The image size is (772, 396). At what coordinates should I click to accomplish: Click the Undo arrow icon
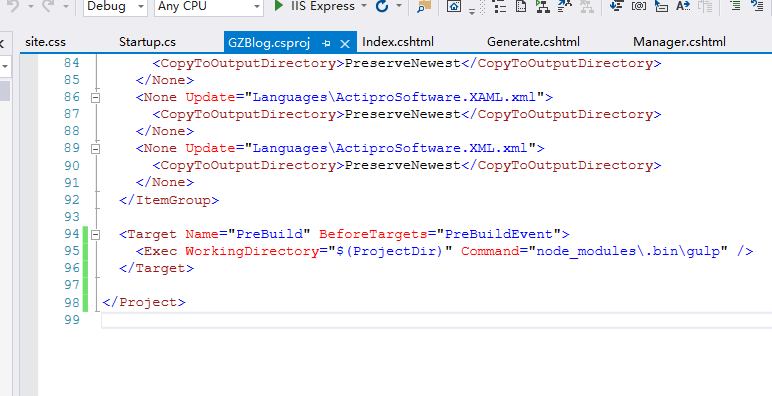14,5
